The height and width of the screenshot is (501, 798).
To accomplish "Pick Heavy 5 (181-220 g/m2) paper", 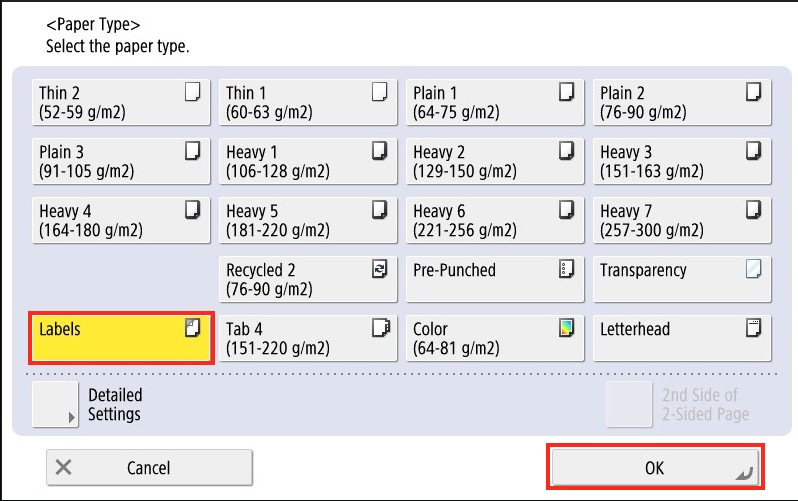I will [308, 220].
